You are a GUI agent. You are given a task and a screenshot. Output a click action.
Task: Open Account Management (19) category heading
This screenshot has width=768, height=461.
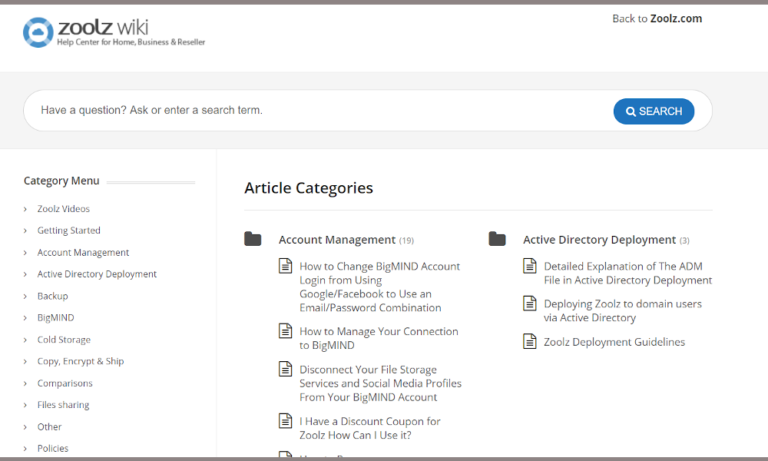346,240
